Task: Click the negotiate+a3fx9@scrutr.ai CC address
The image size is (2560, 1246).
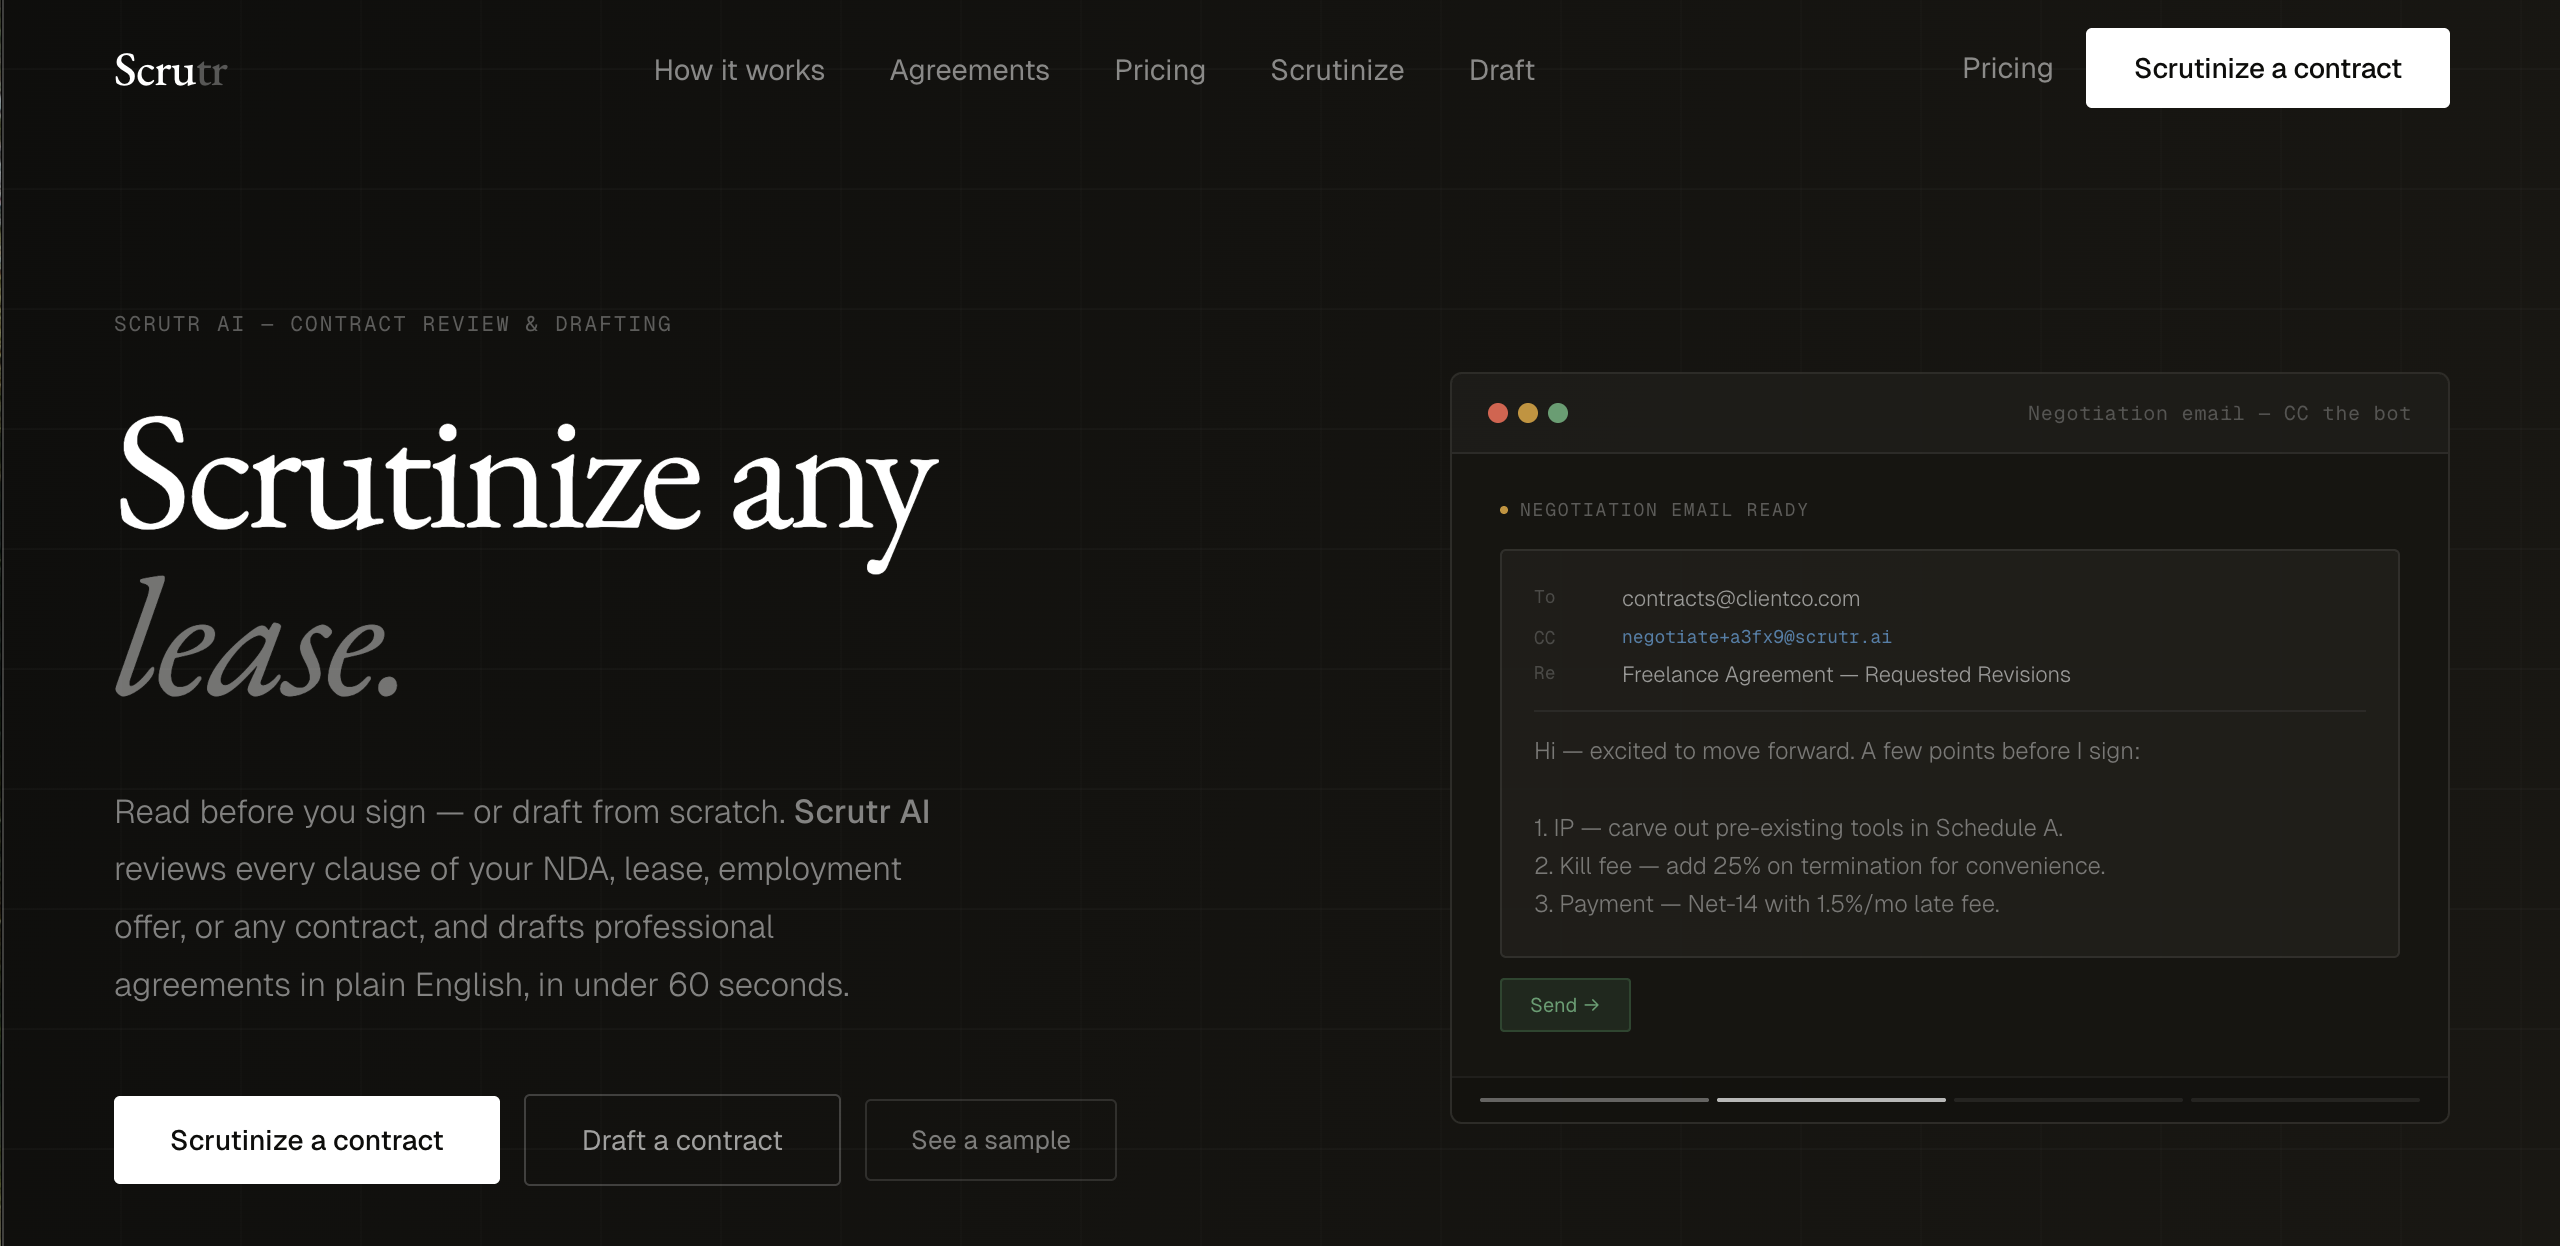Action: point(1756,636)
